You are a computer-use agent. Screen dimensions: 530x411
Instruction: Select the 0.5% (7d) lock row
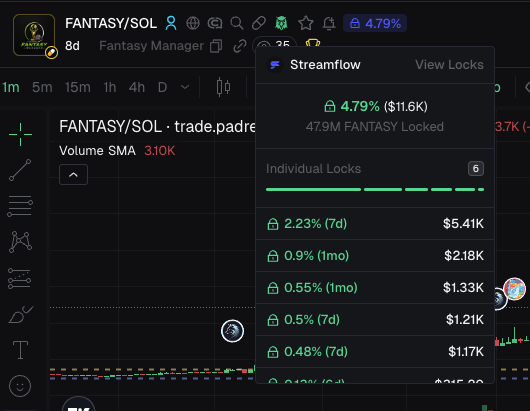[x=375, y=319]
